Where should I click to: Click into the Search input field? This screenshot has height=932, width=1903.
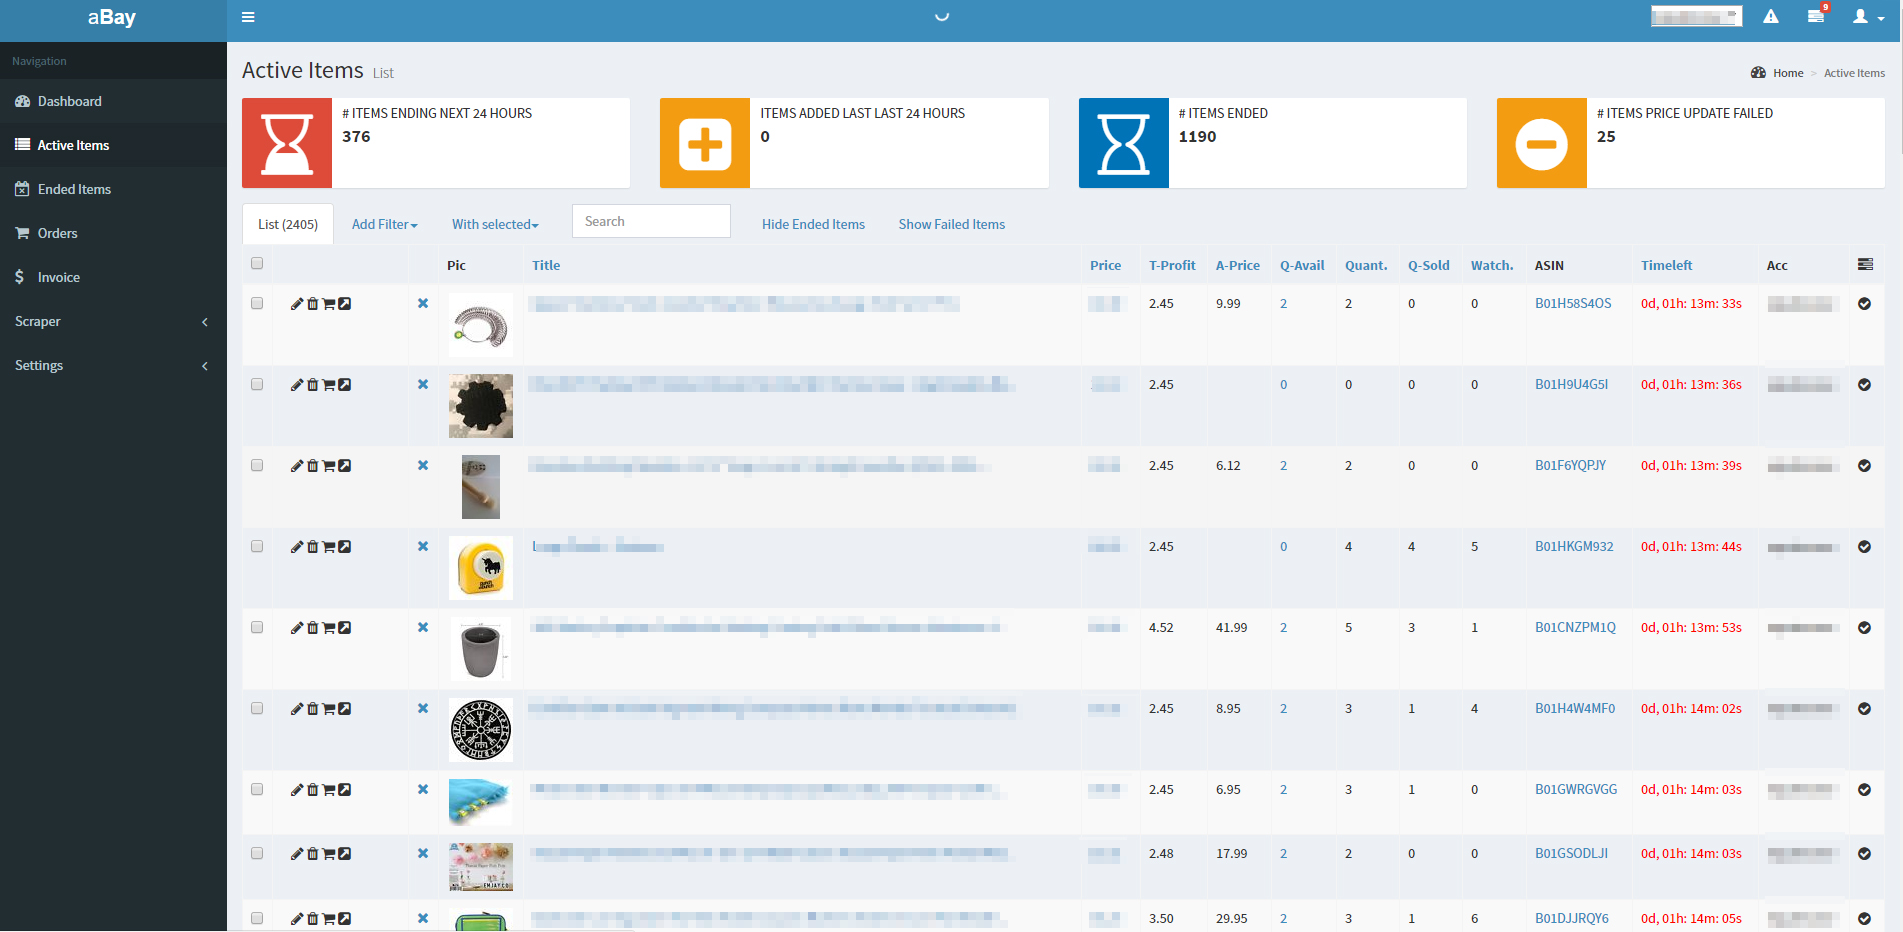pos(651,221)
